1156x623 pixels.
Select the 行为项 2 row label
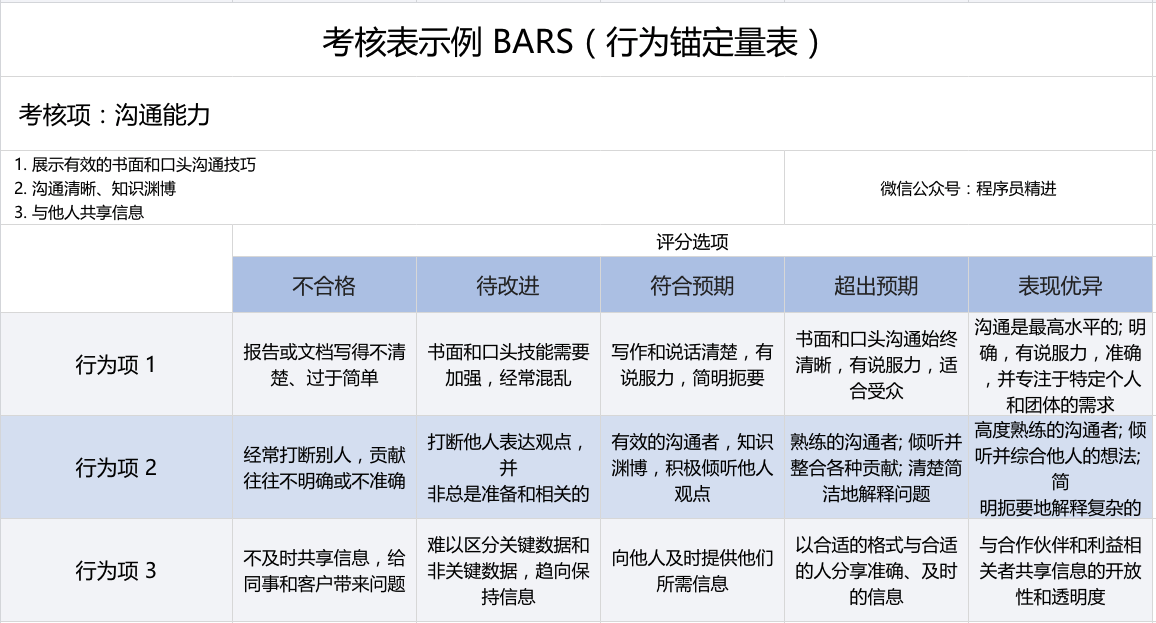pos(116,467)
